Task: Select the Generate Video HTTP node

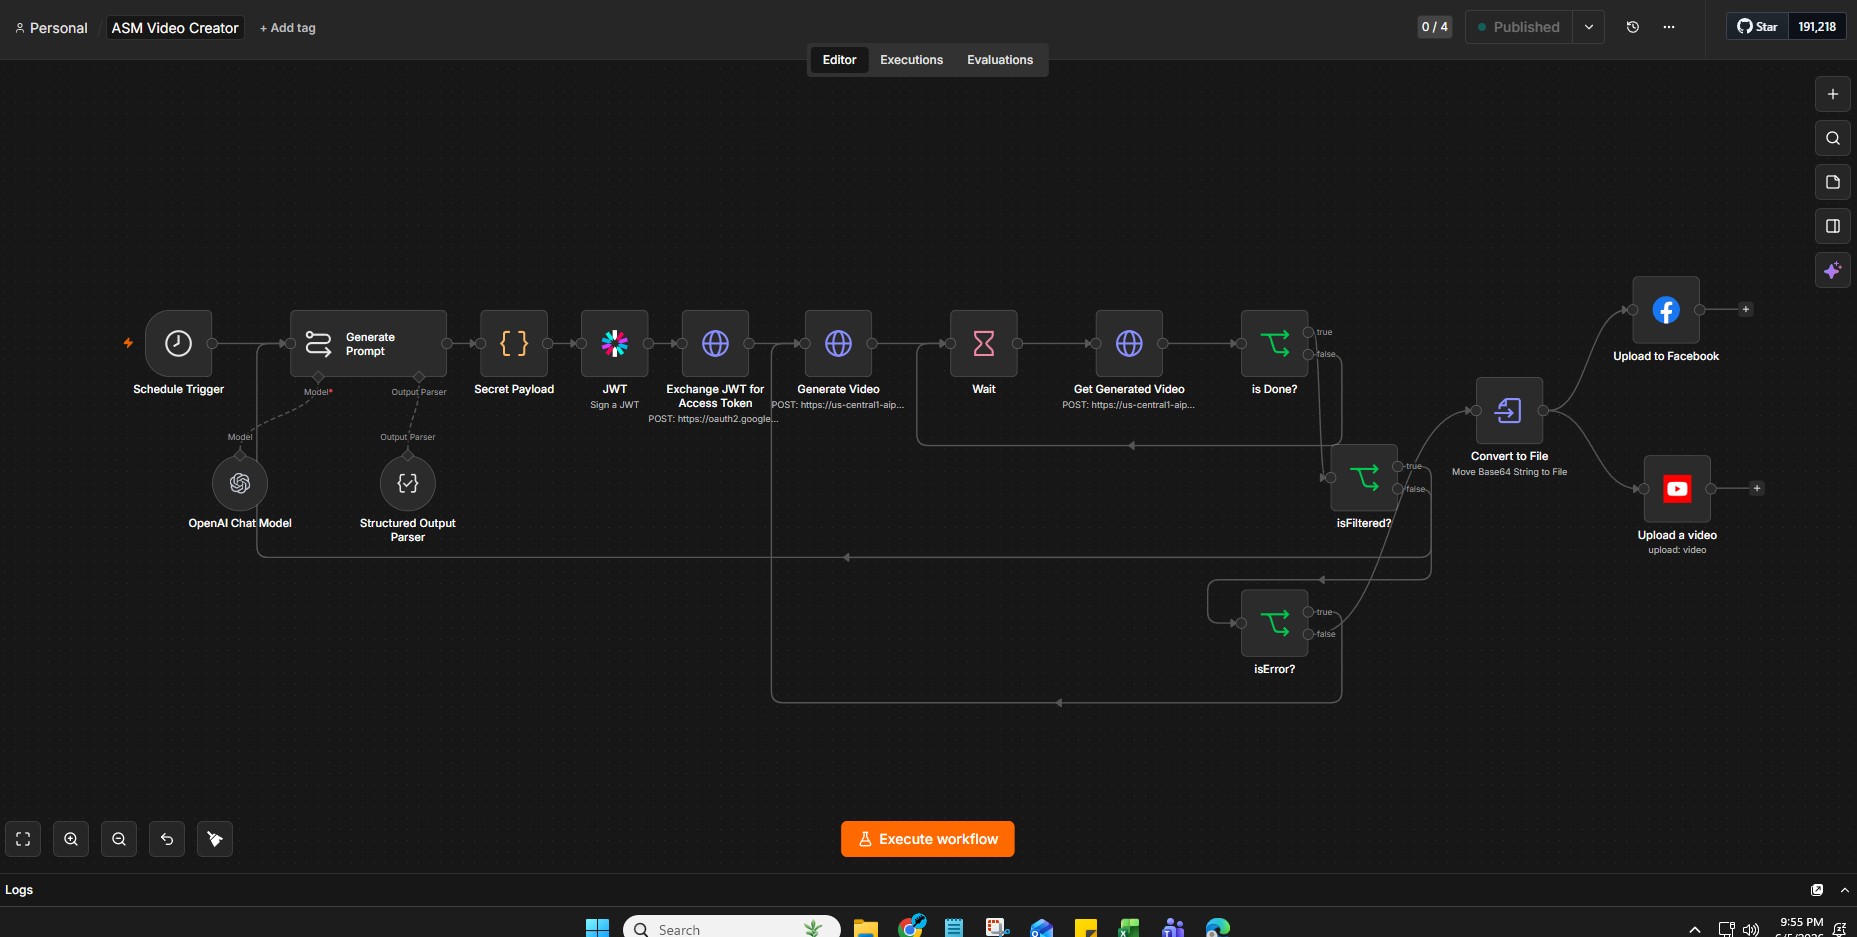Action: click(838, 343)
